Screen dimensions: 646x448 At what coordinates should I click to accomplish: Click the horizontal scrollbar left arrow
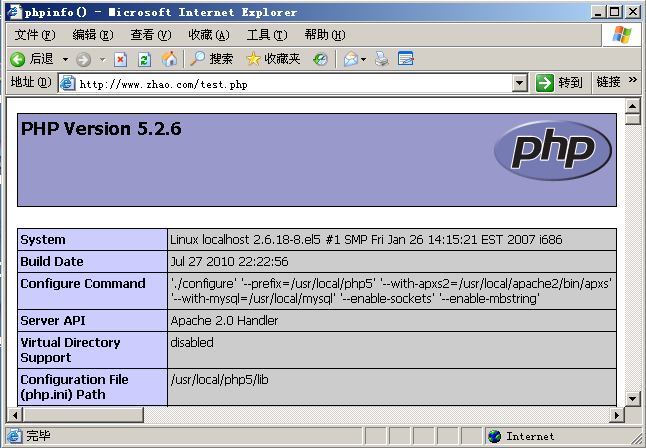[15, 415]
